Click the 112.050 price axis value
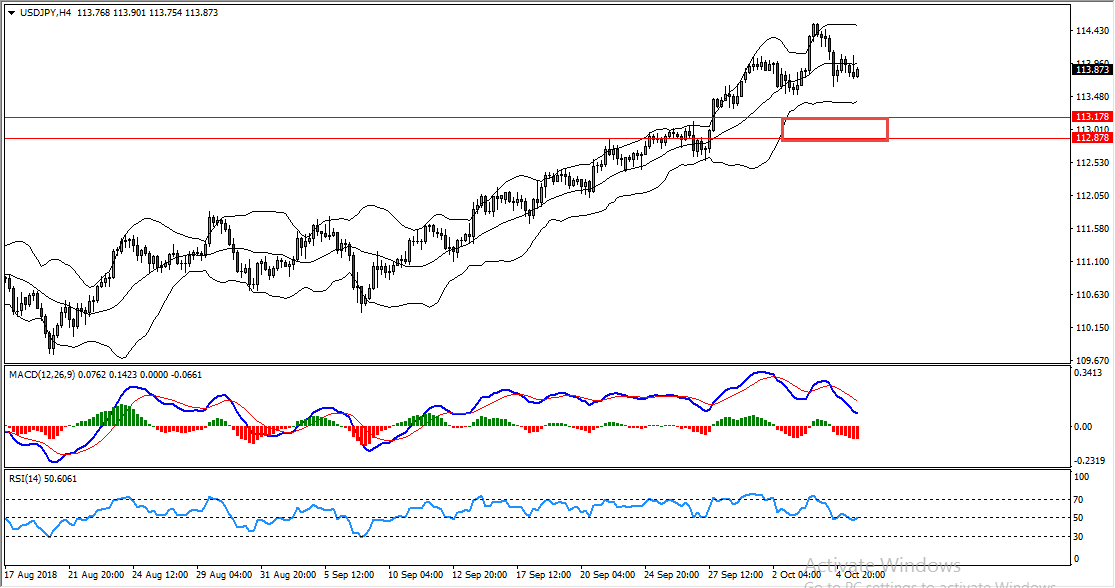 (x=1092, y=196)
